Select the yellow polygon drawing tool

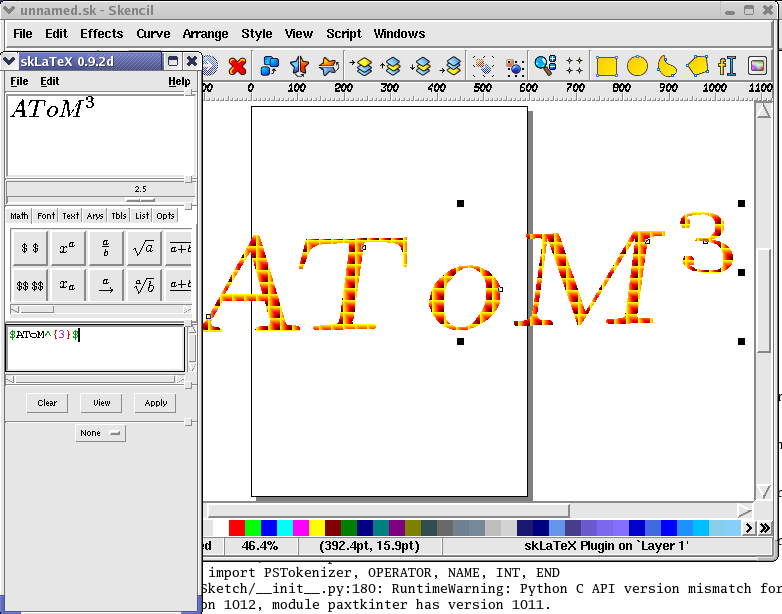click(697, 66)
